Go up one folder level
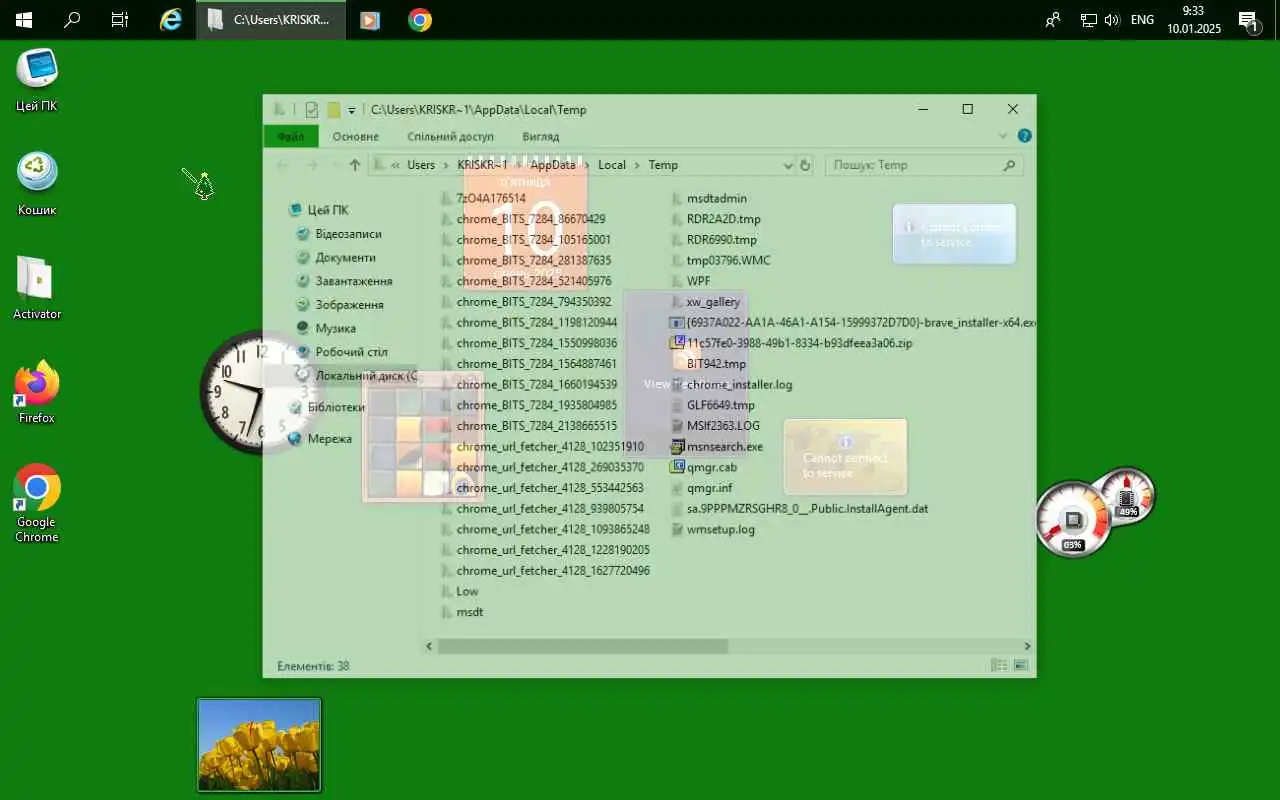 354,165
